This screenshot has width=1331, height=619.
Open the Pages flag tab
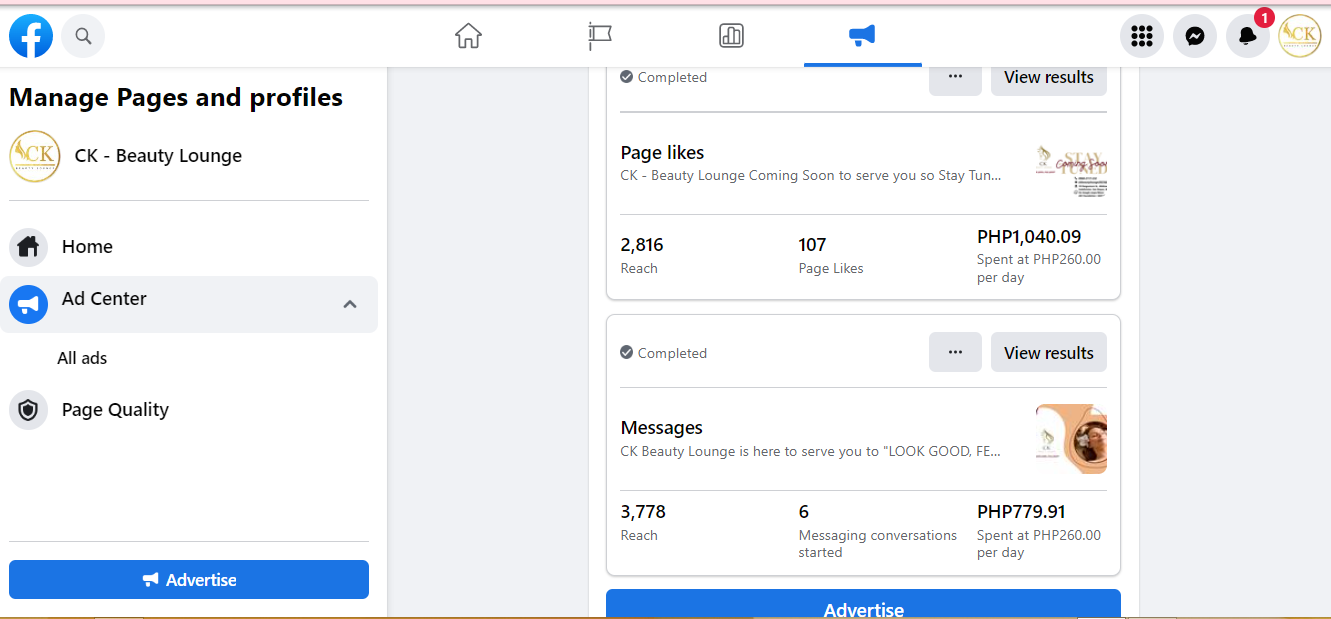click(600, 37)
